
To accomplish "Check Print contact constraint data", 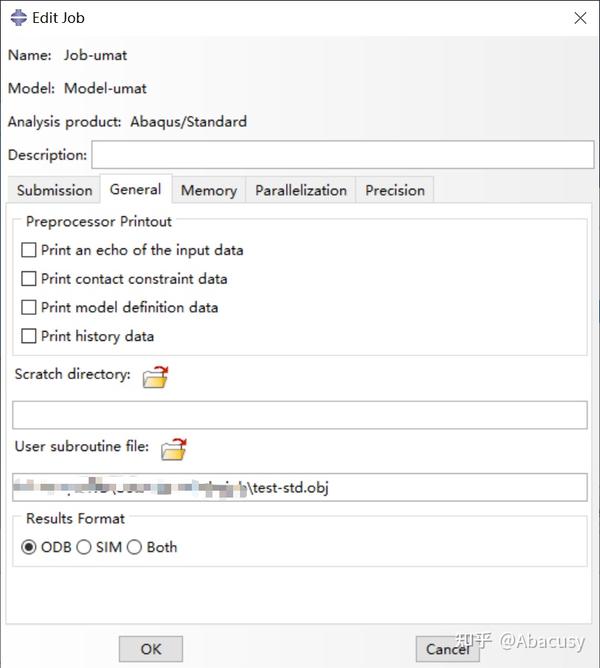I will coord(29,279).
